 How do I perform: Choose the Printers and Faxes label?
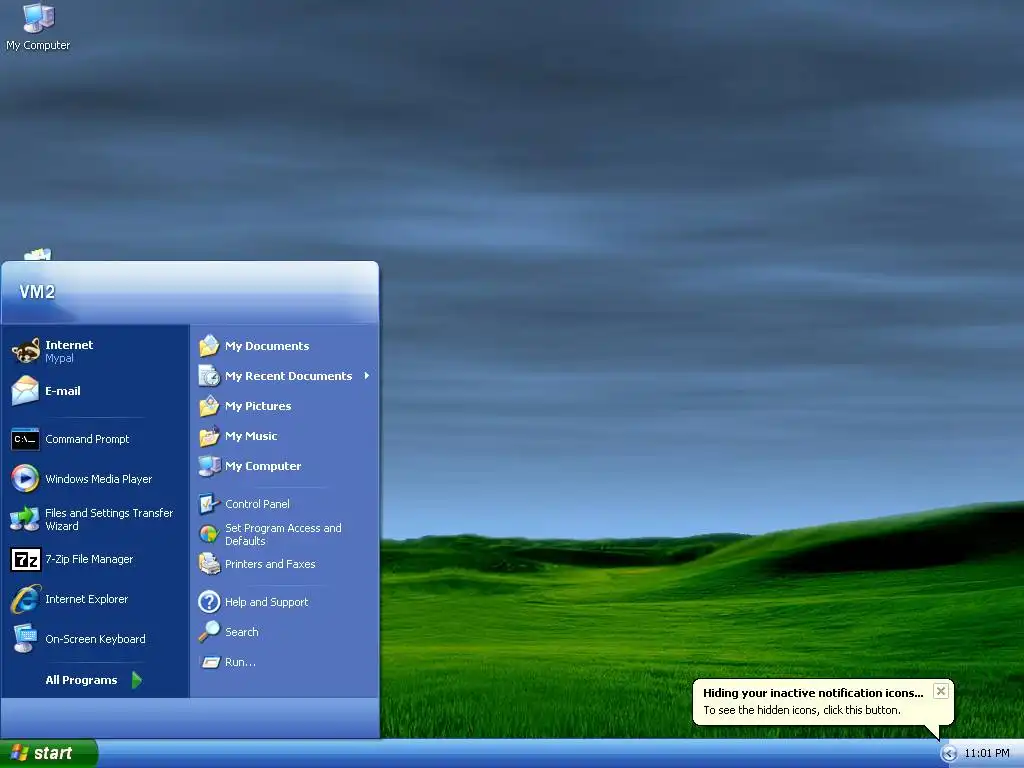click(270, 564)
